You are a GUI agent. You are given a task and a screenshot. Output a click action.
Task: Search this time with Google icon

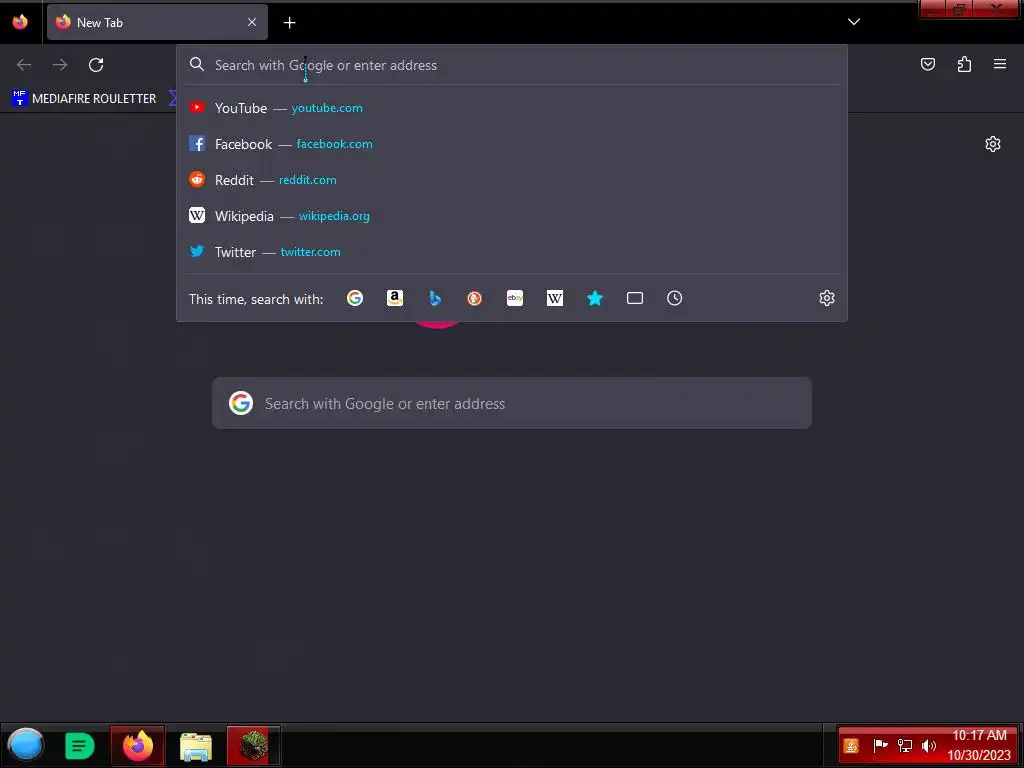(355, 298)
